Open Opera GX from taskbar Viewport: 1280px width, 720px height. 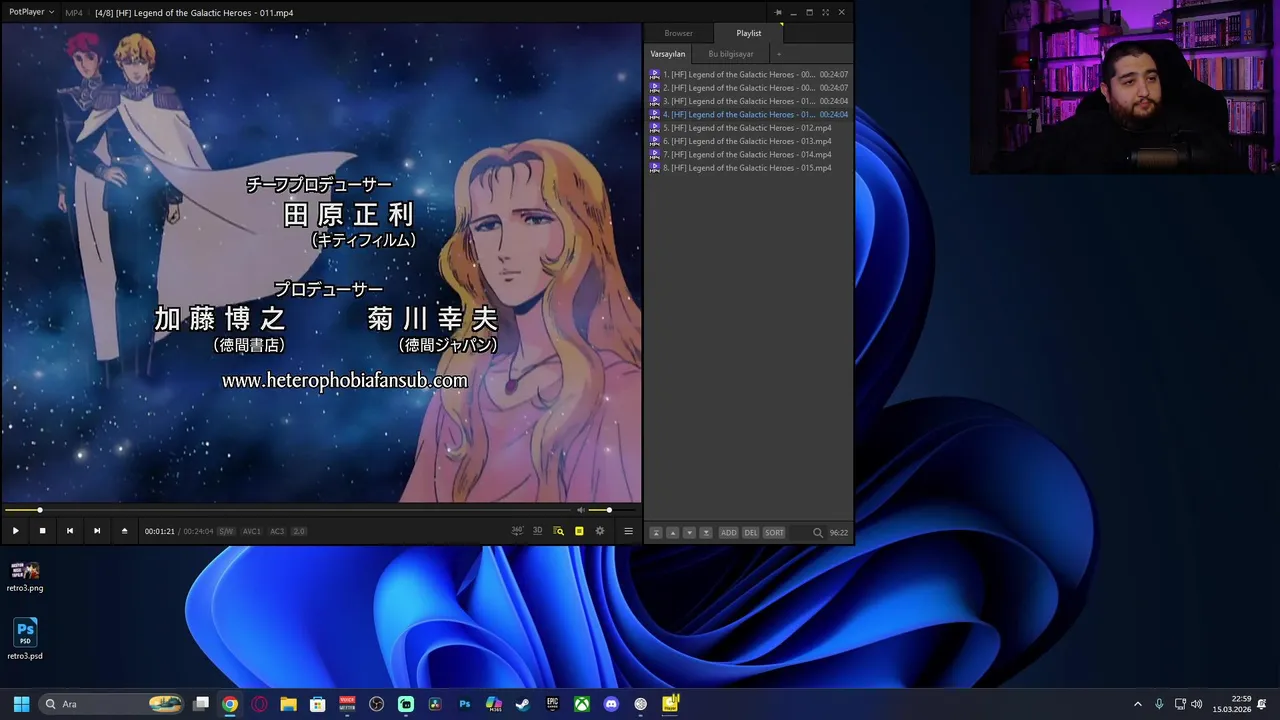point(260,704)
